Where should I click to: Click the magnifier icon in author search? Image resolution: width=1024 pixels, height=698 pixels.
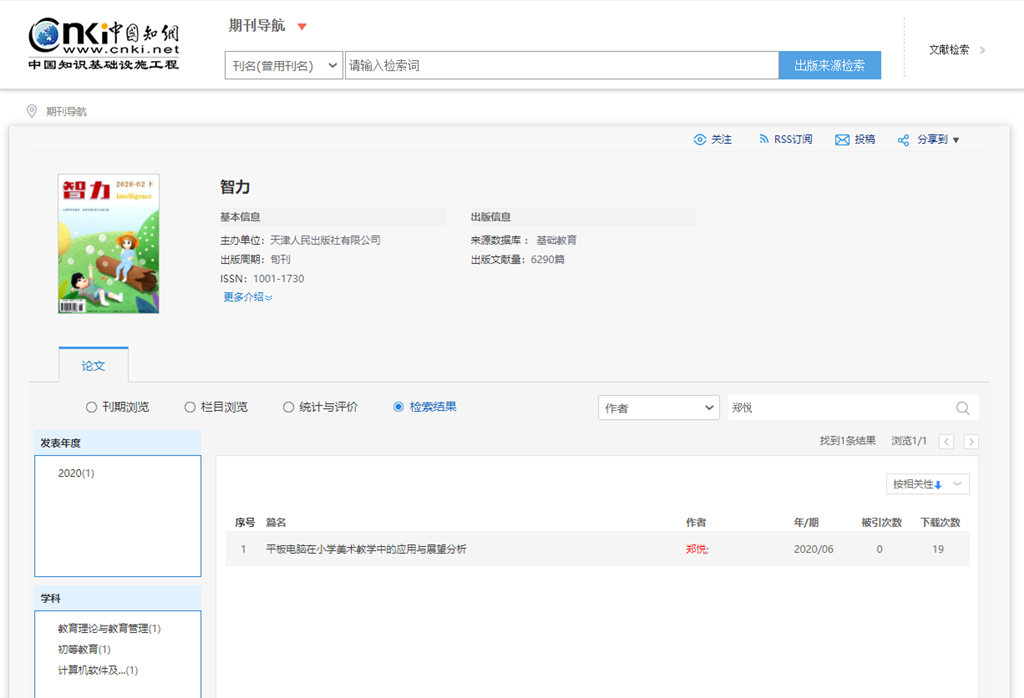[963, 408]
